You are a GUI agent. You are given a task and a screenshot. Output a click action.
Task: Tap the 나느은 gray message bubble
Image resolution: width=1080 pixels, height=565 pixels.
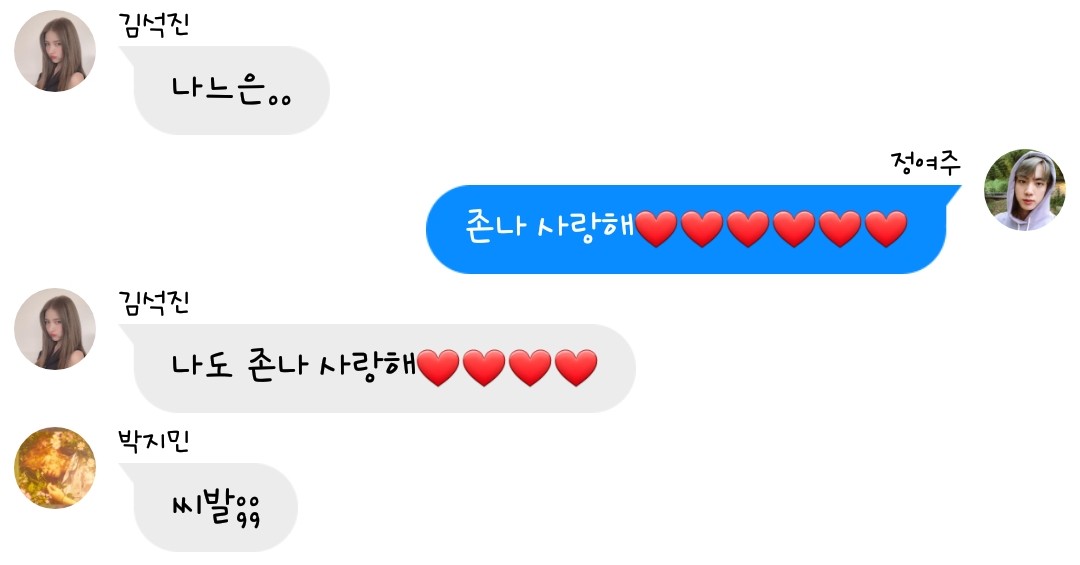click(225, 90)
